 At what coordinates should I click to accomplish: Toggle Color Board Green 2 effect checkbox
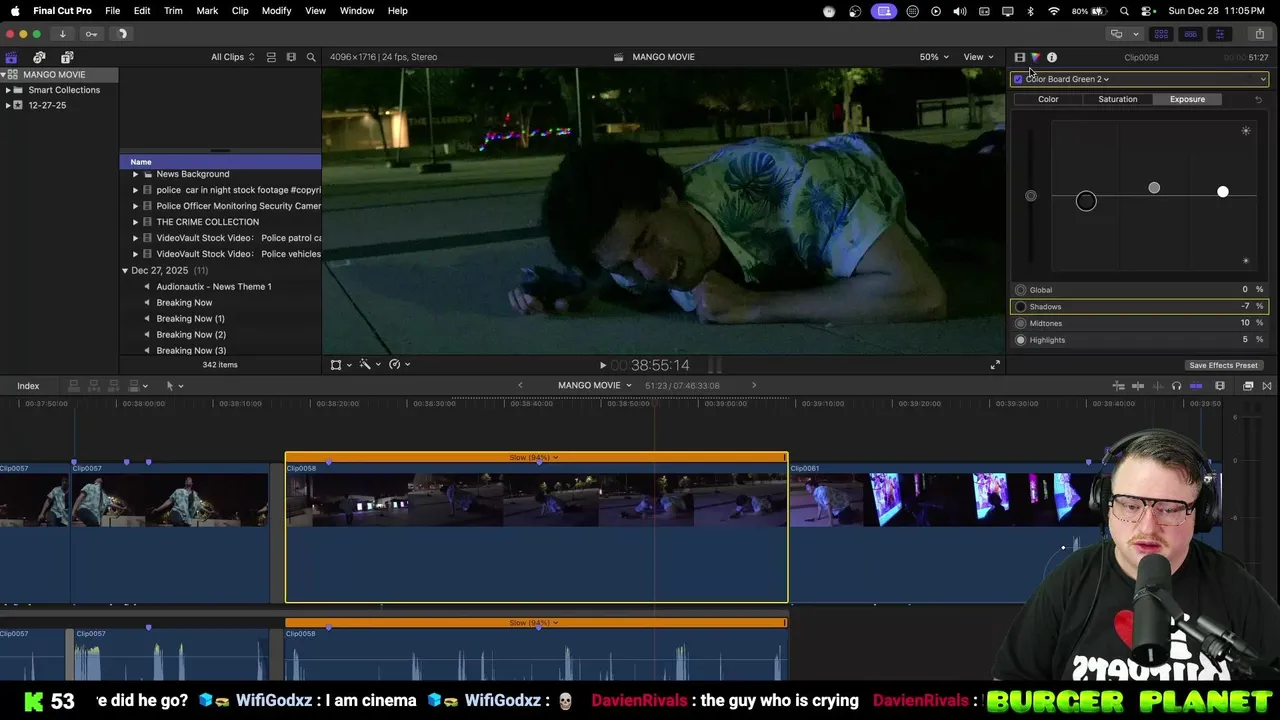click(x=1018, y=79)
